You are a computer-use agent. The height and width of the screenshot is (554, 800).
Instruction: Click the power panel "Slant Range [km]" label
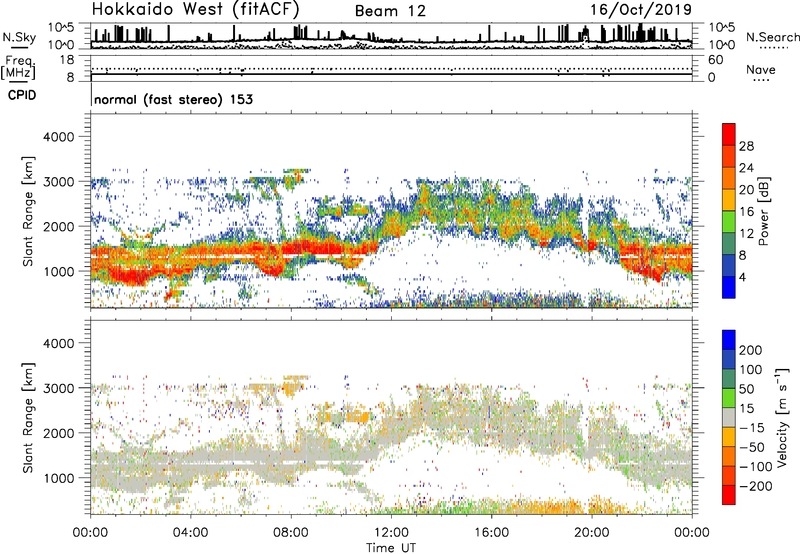(x=28, y=211)
